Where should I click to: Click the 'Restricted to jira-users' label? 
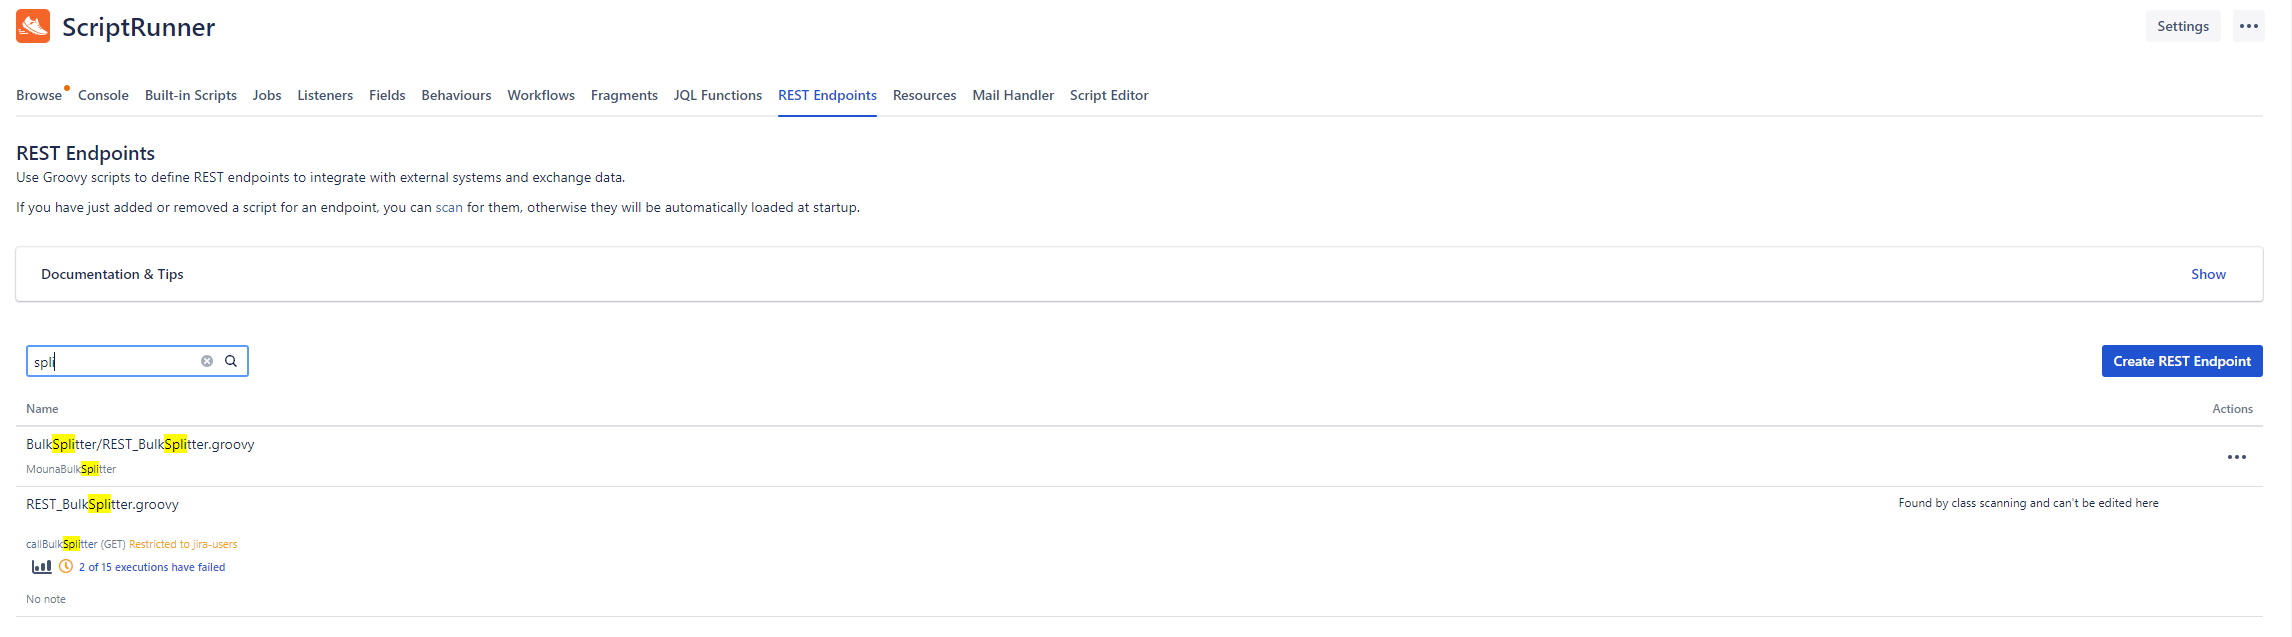[x=183, y=544]
